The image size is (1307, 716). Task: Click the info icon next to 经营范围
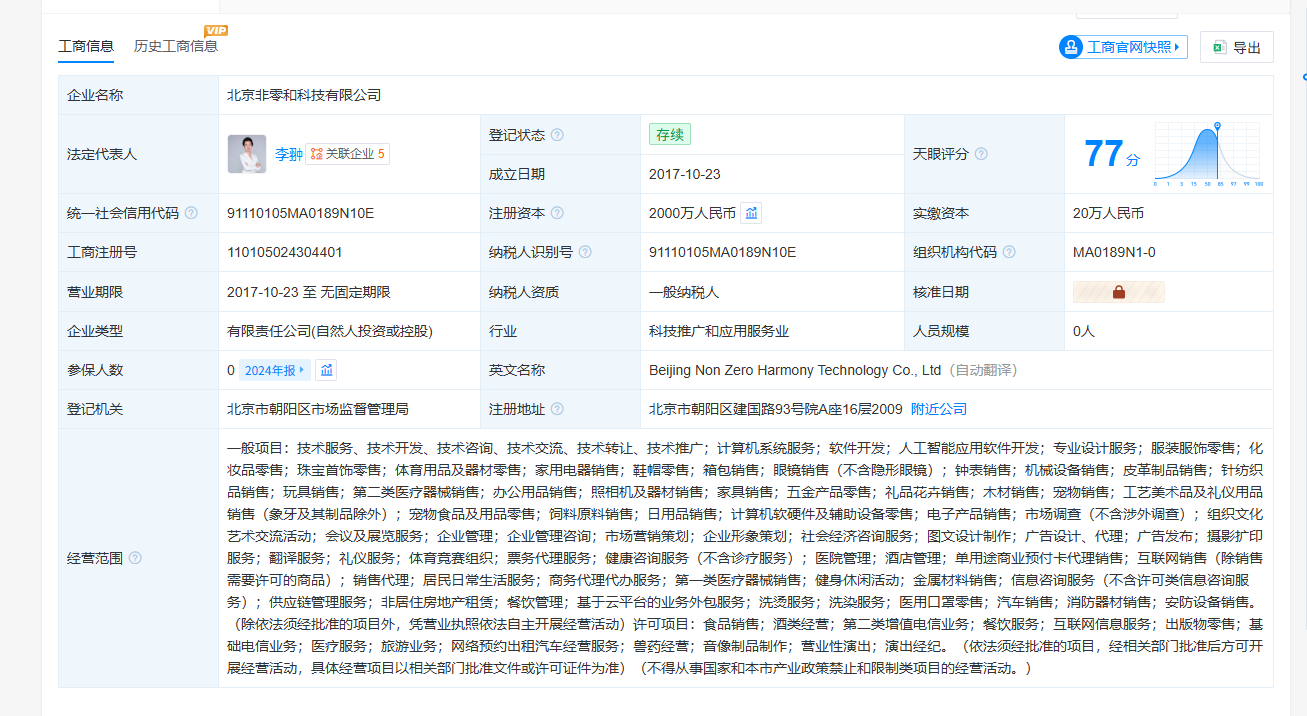(x=135, y=558)
